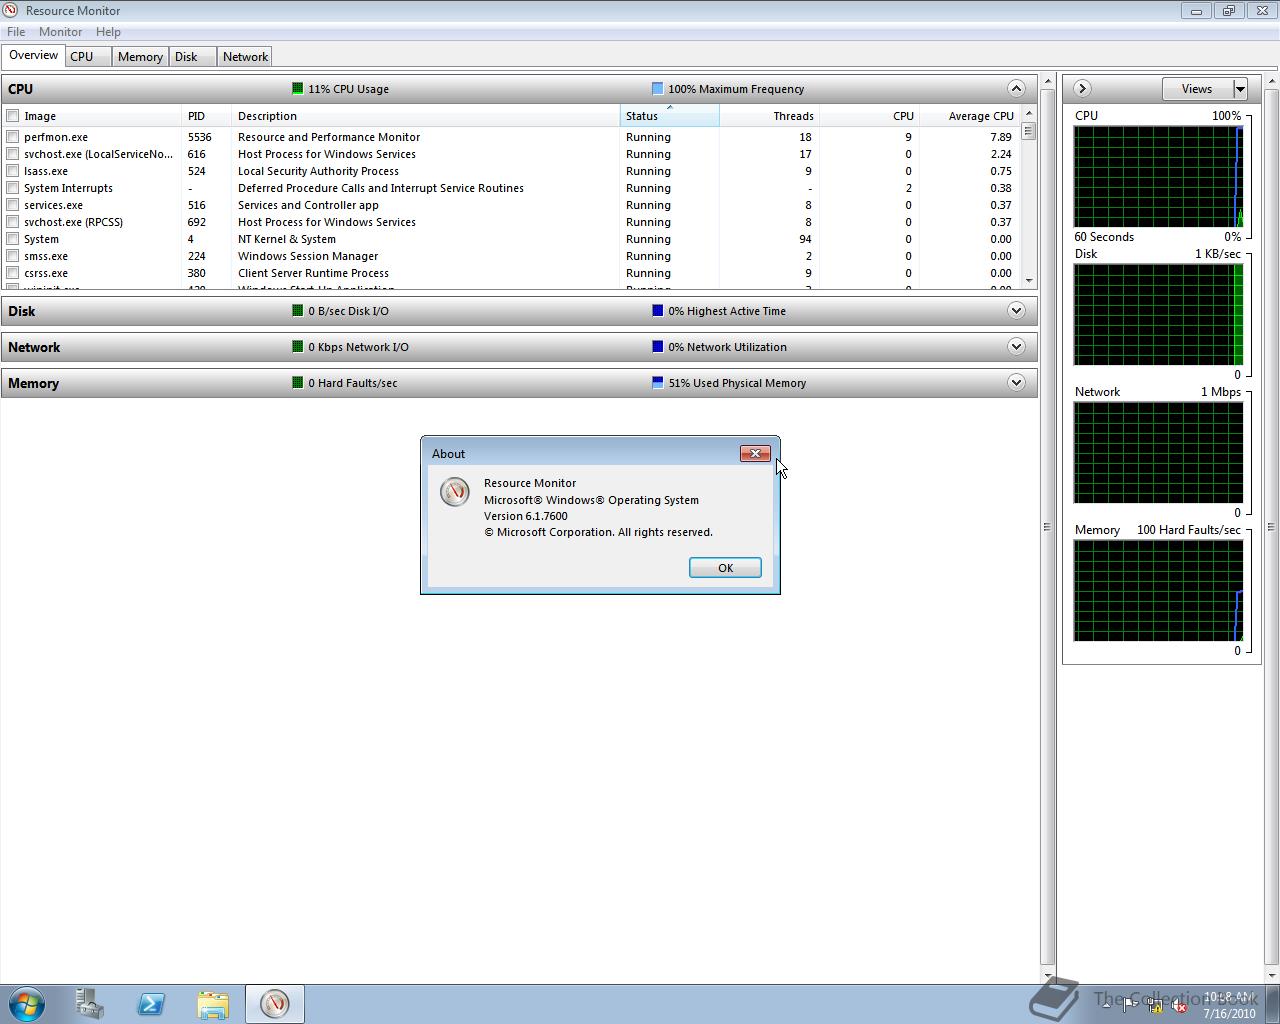The width and height of the screenshot is (1280, 1024).
Task: Check the select-all Image header checkbox
Action: pyautogui.click(x=13, y=116)
